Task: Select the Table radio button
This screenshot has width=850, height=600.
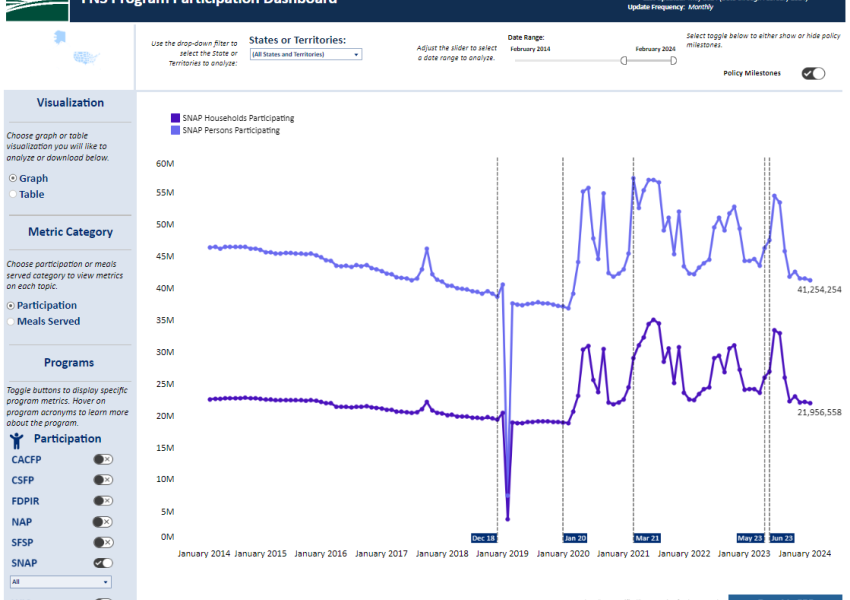Action: click(x=13, y=194)
